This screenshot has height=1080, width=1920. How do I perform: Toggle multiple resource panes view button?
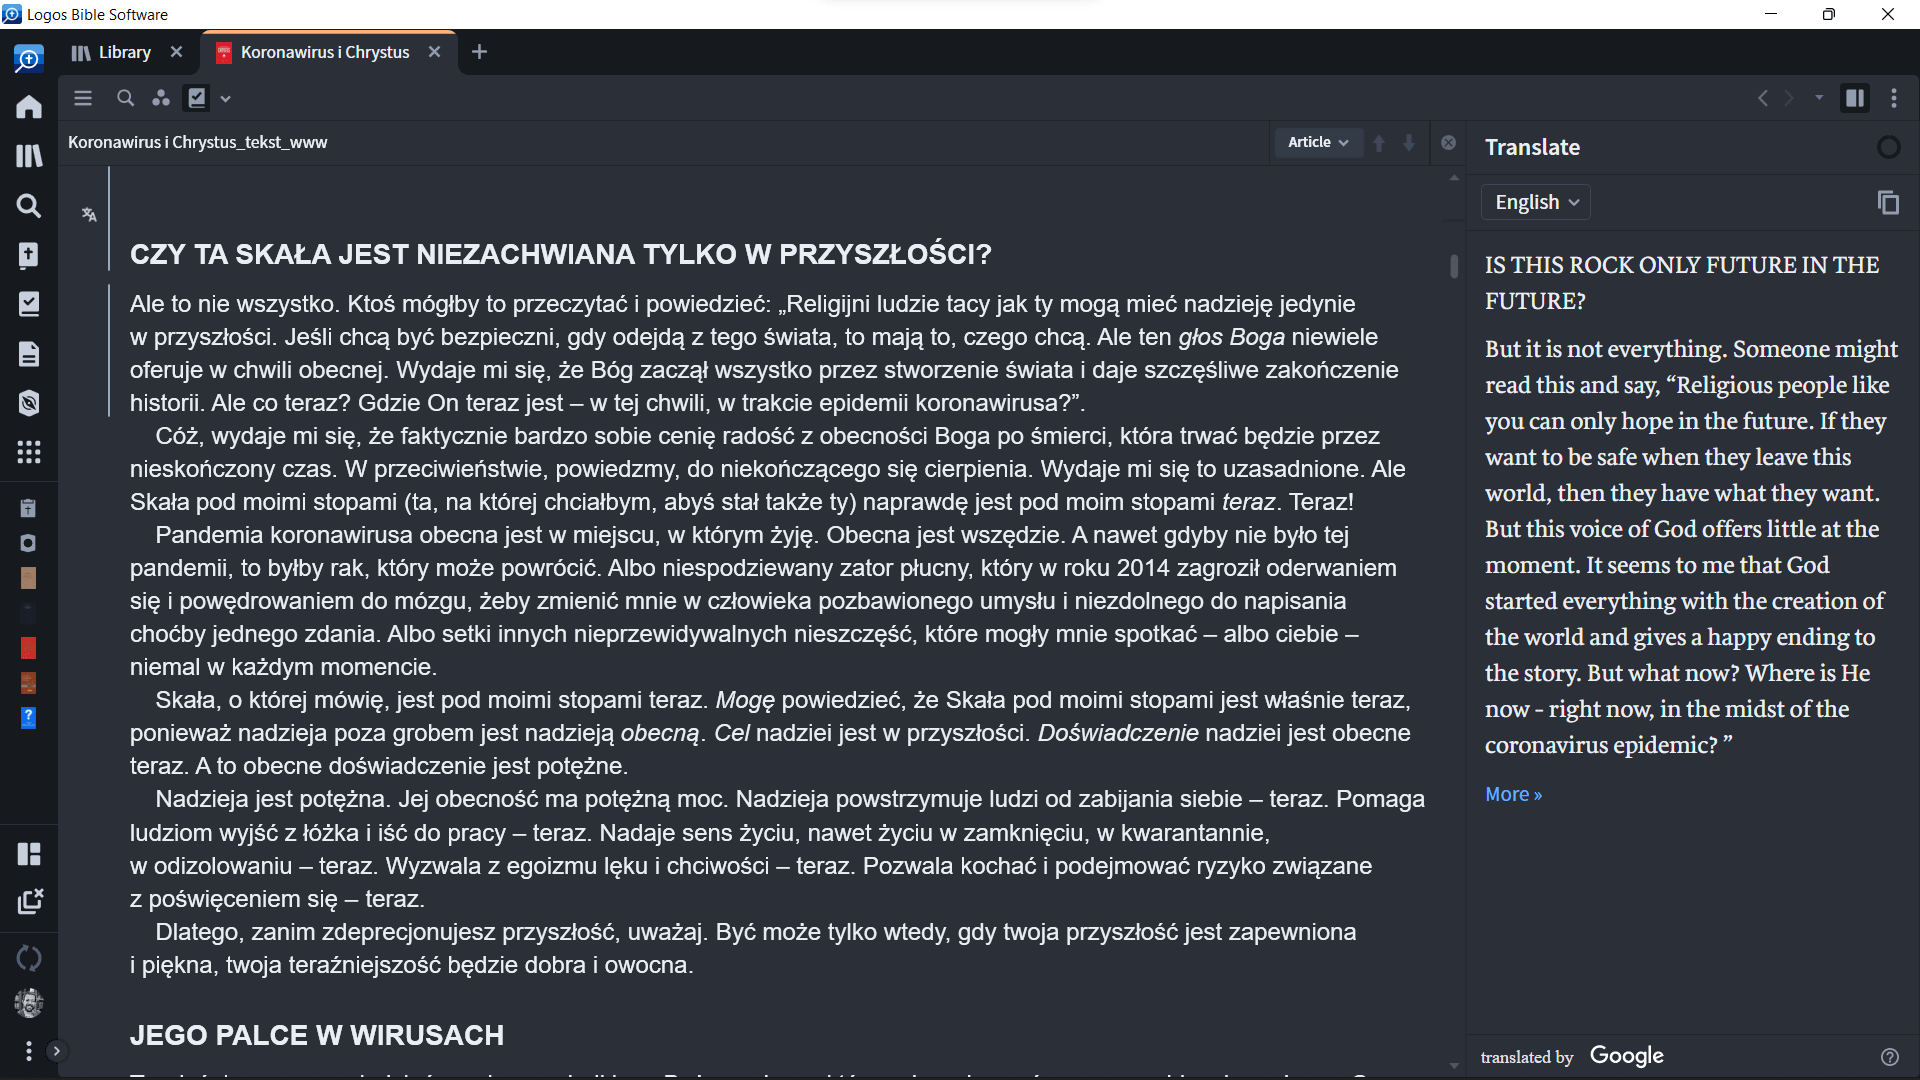click(x=1855, y=98)
